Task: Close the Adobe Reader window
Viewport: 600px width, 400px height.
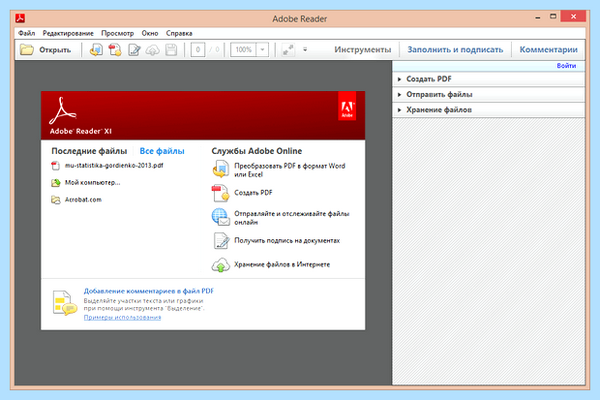Action: 573,16
